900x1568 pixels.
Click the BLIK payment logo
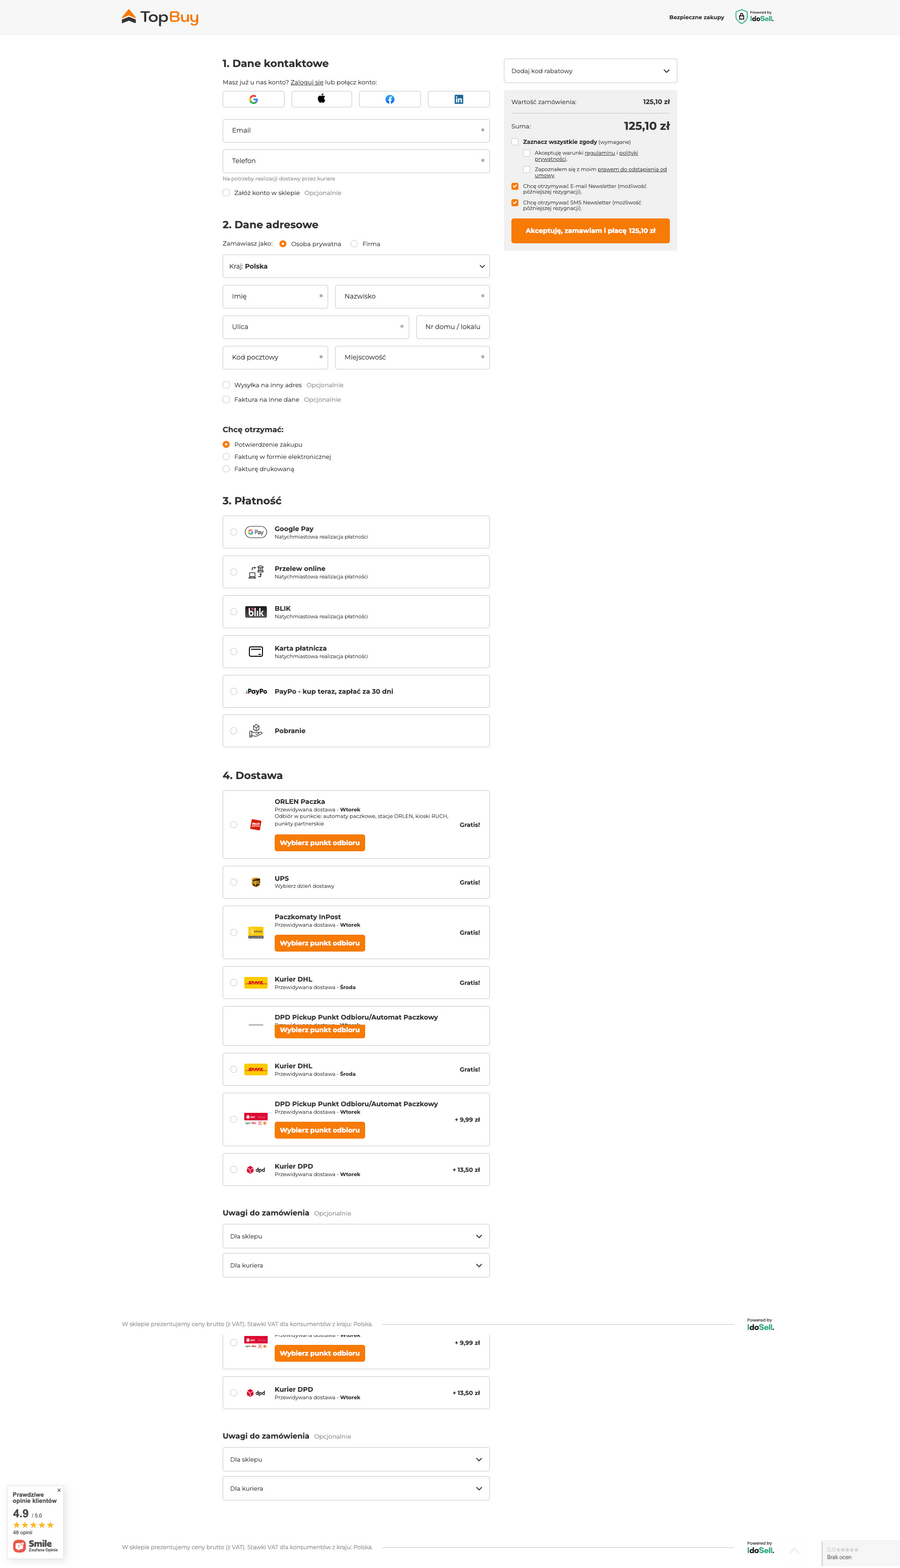pyautogui.click(x=256, y=612)
